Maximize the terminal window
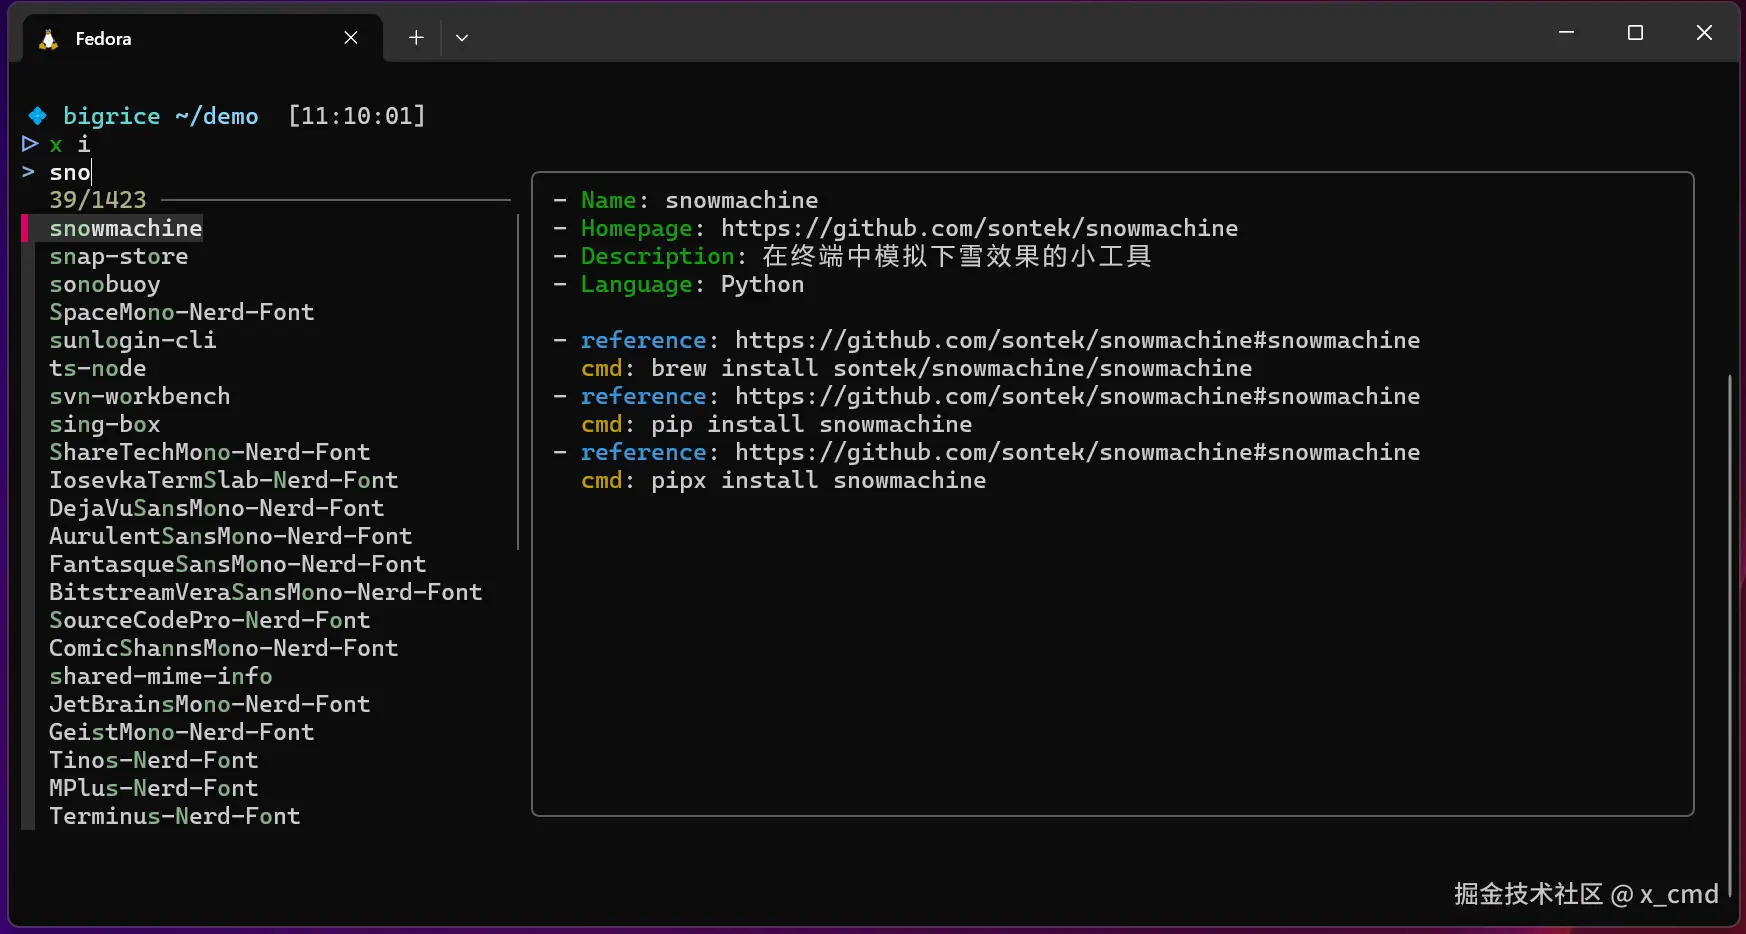The width and height of the screenshot is (1746, 934). (1635, 33)
